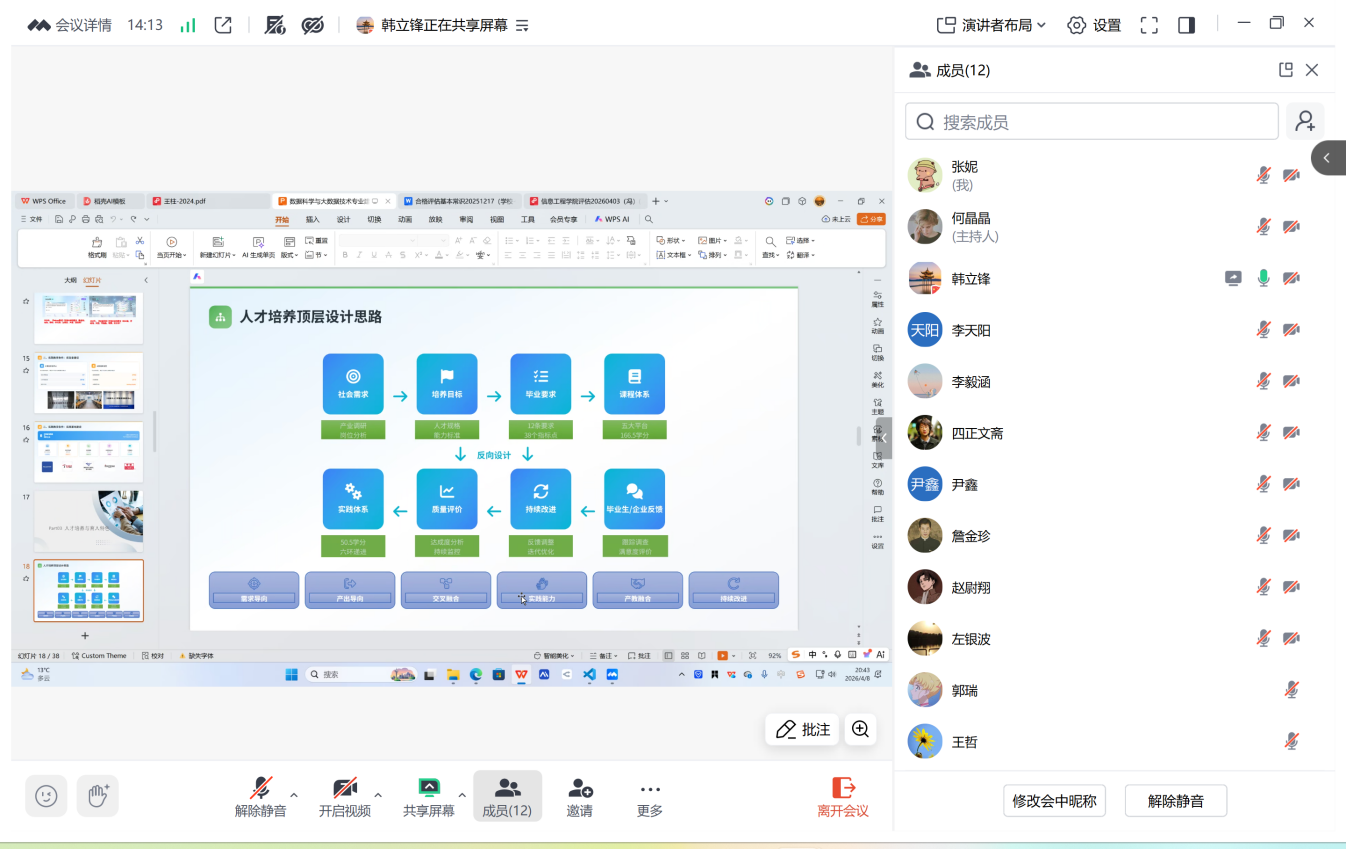Unmute microphone in the bottom toolbar
1346x849 pixels.
pyautogui.click(x=261, y=796)
